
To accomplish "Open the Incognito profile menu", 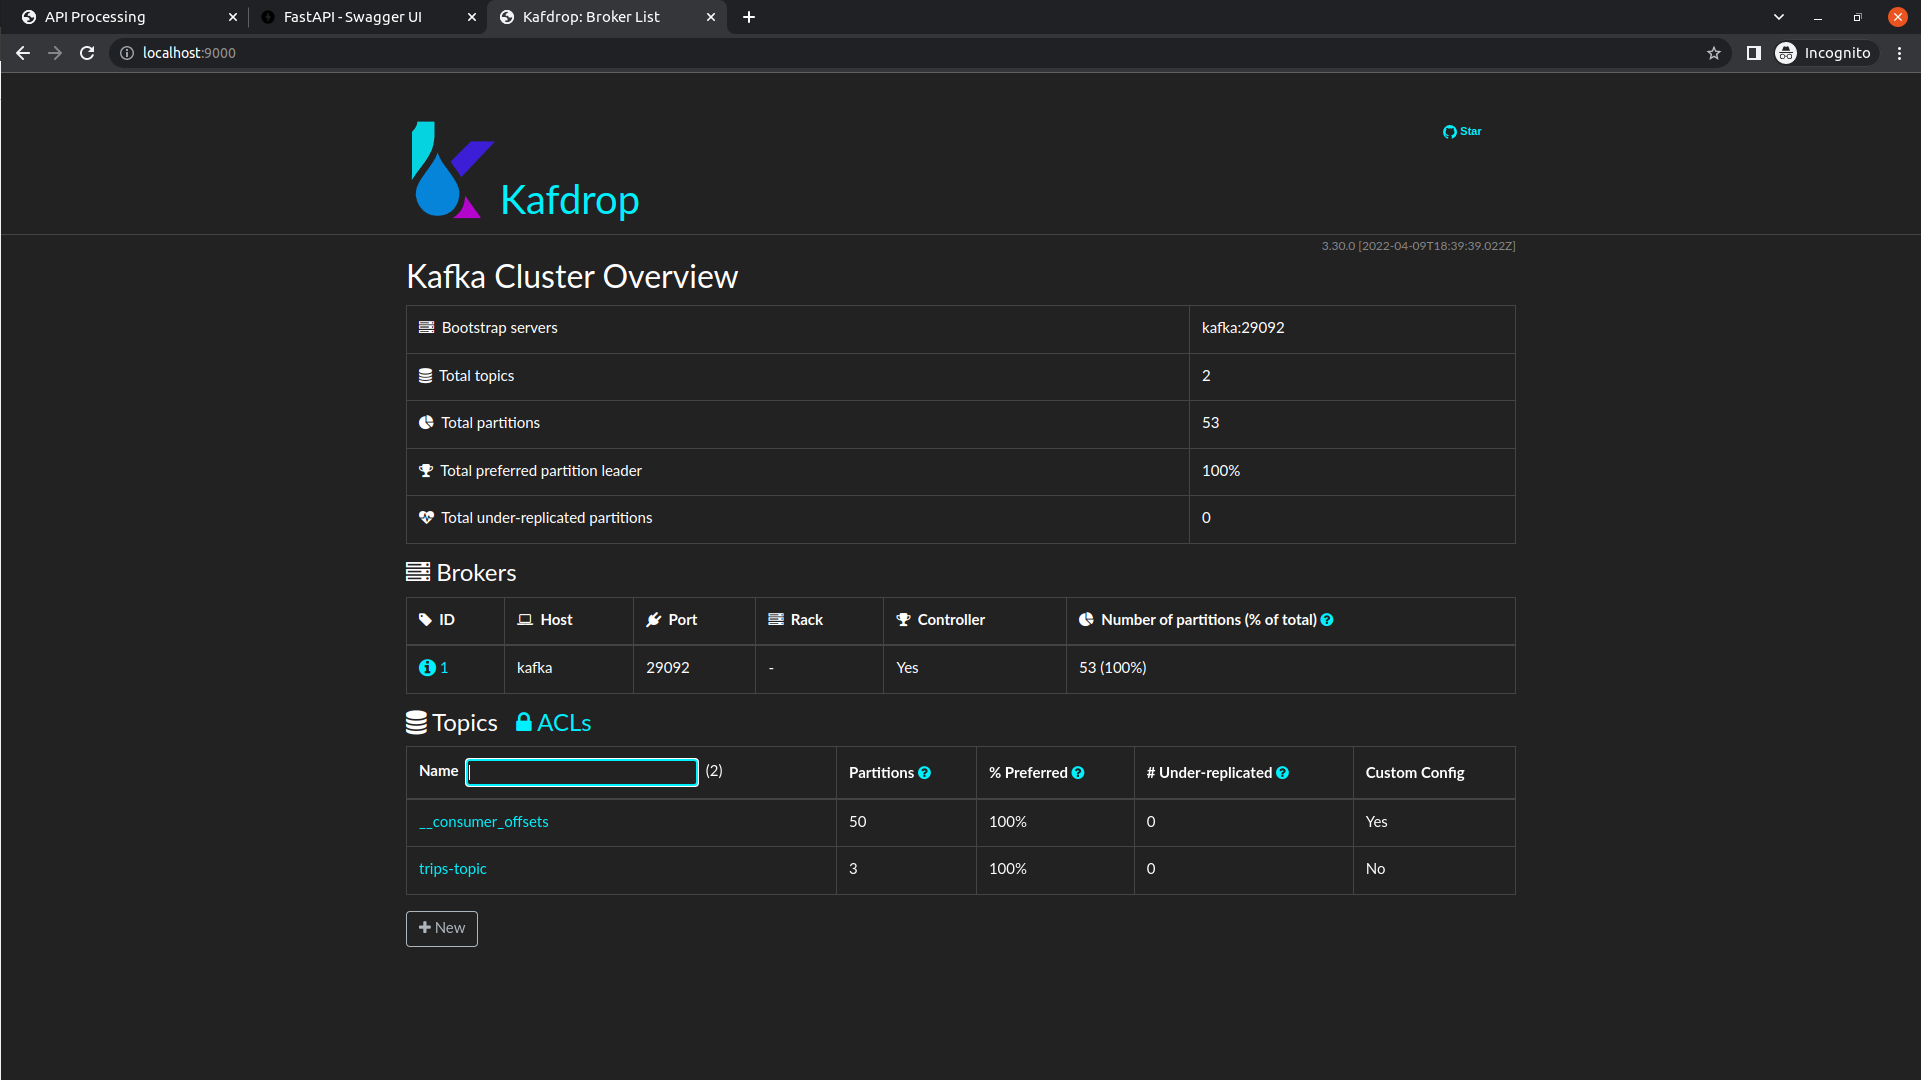I will [x=1823, y=53].
